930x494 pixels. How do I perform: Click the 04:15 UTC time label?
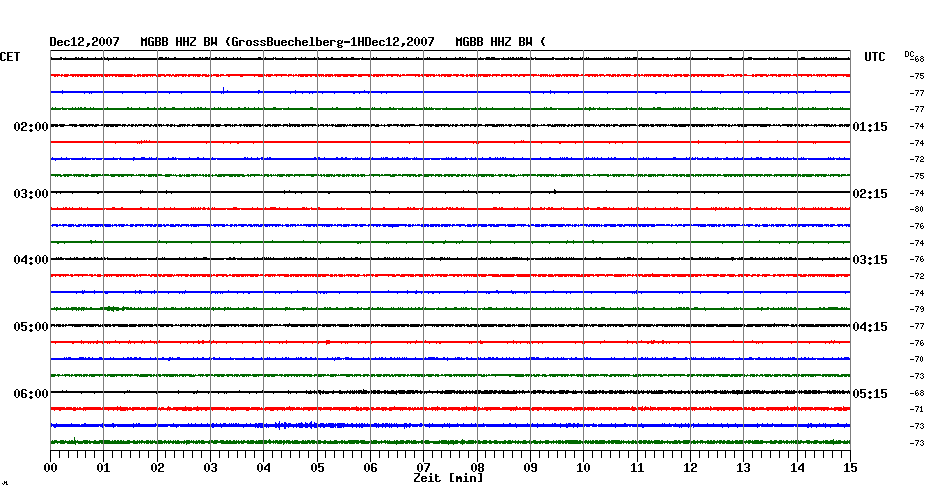870,327
